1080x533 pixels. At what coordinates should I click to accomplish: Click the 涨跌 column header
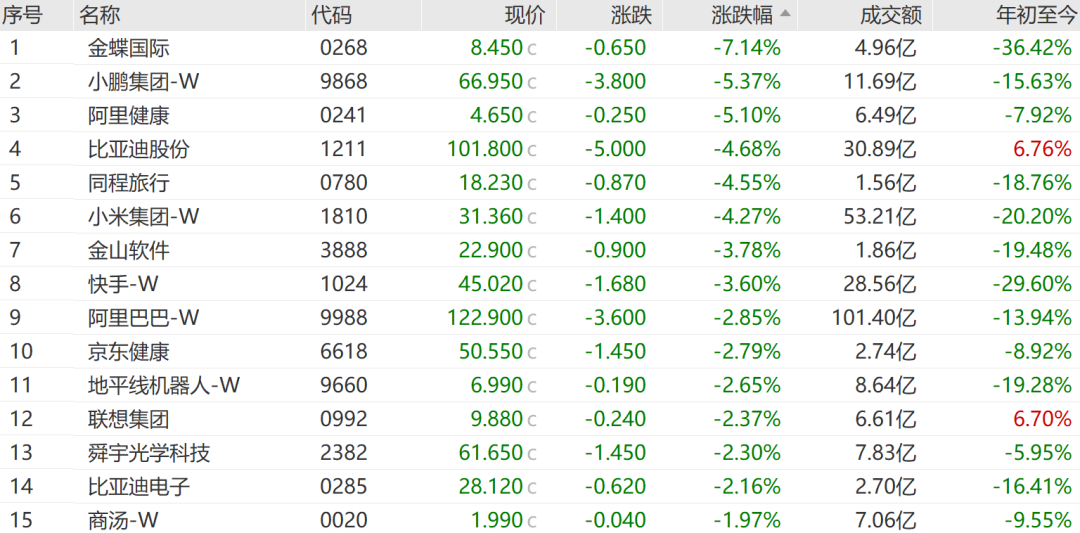(x=631, y=15)
